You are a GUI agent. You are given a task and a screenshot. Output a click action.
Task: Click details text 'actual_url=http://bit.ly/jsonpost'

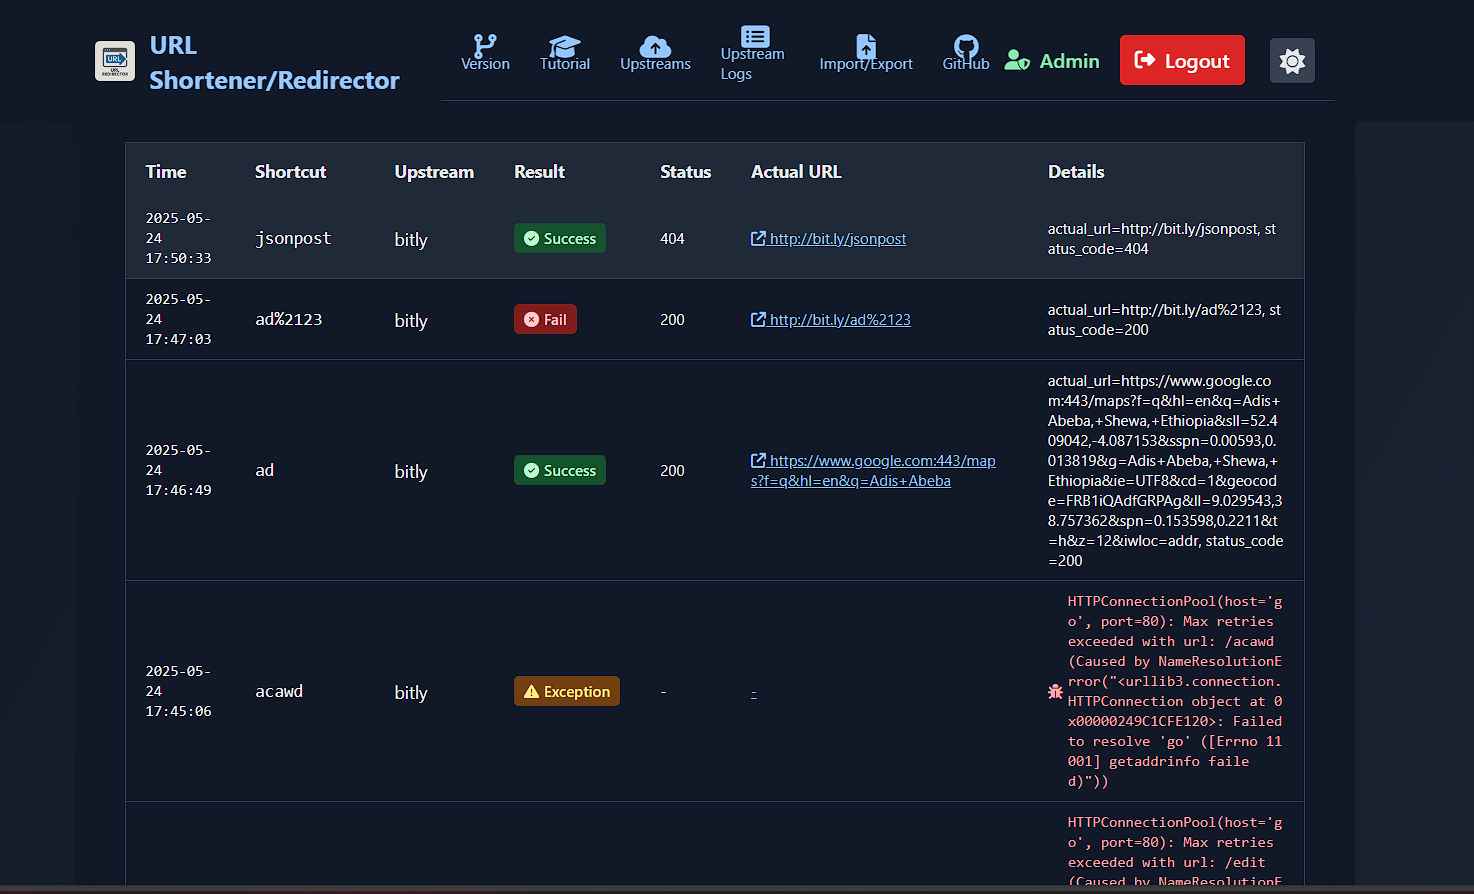coord(1154,229)
